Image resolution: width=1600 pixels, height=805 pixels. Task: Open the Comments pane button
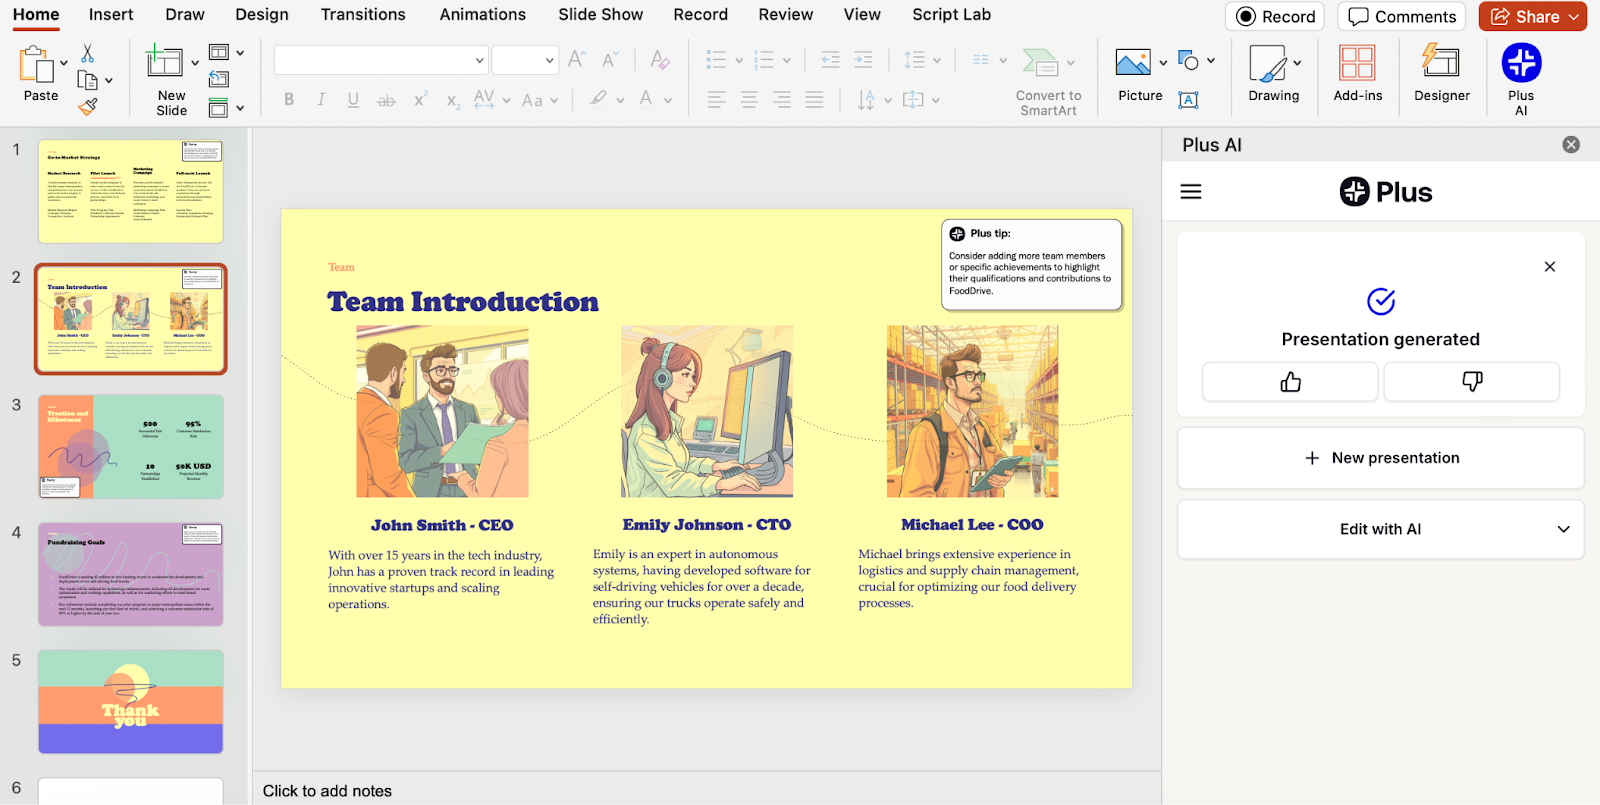point(1402,17)
